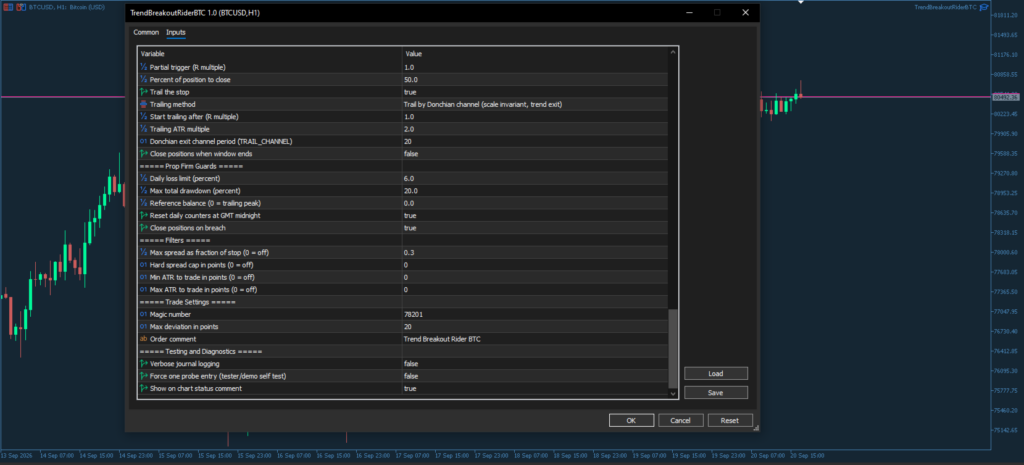The height and width of the screenshot is (465, 1024).
Task: Click the scroll up arrow of inputs list
Action: pyautogui.click(x=673, y=52)
